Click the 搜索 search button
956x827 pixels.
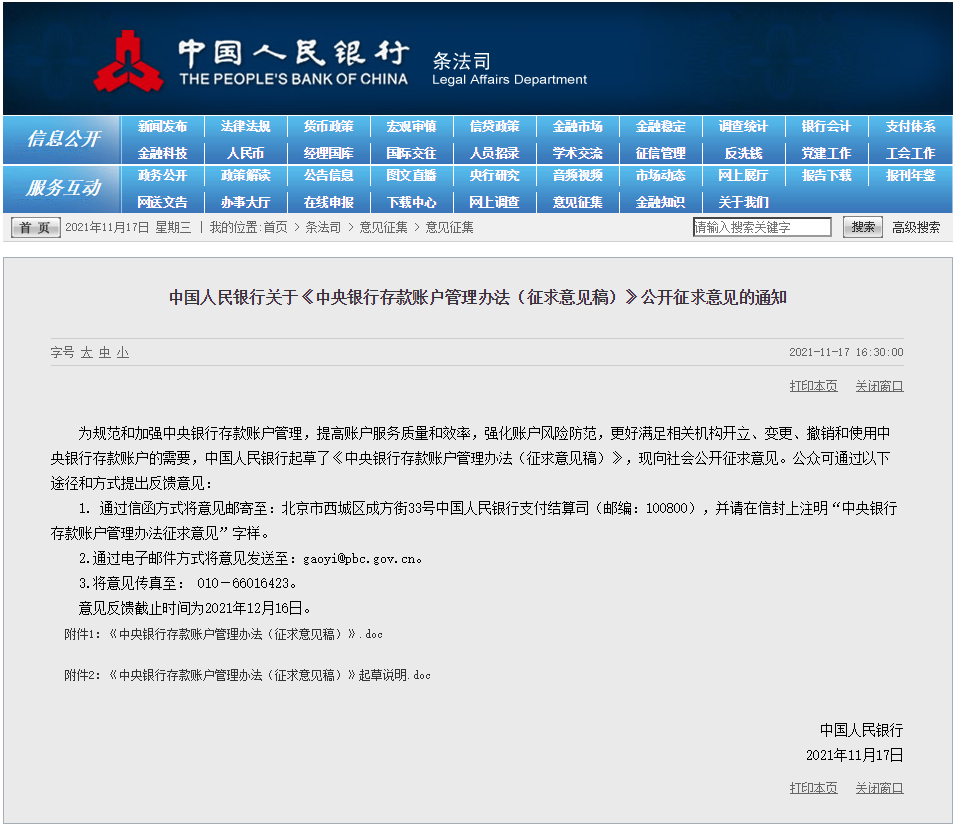(x=862, y=227)
